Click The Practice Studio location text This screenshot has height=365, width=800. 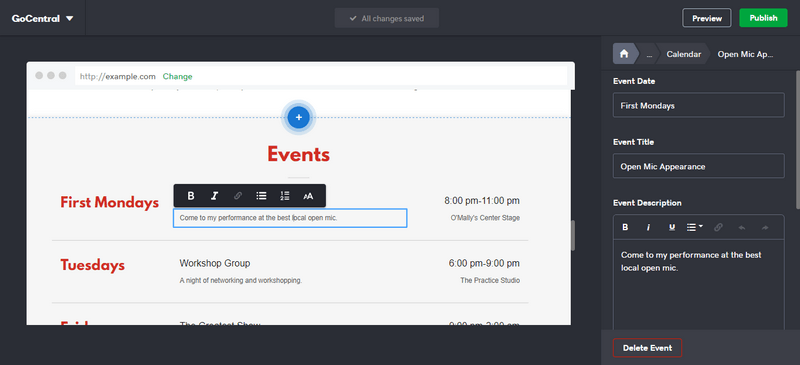[x=490, y=280]
